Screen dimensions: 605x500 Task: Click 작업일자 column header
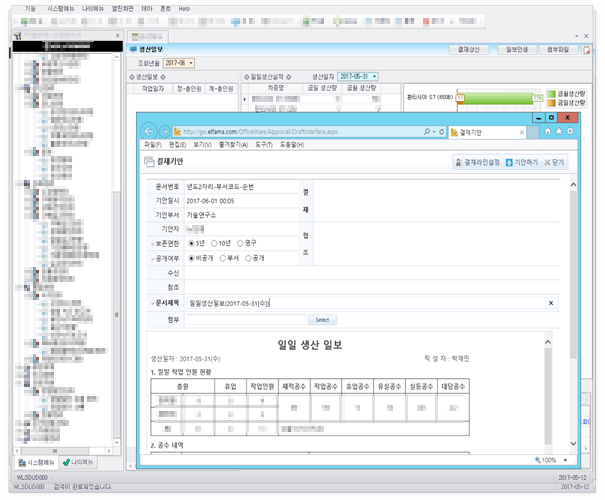[x=153, y=89]
